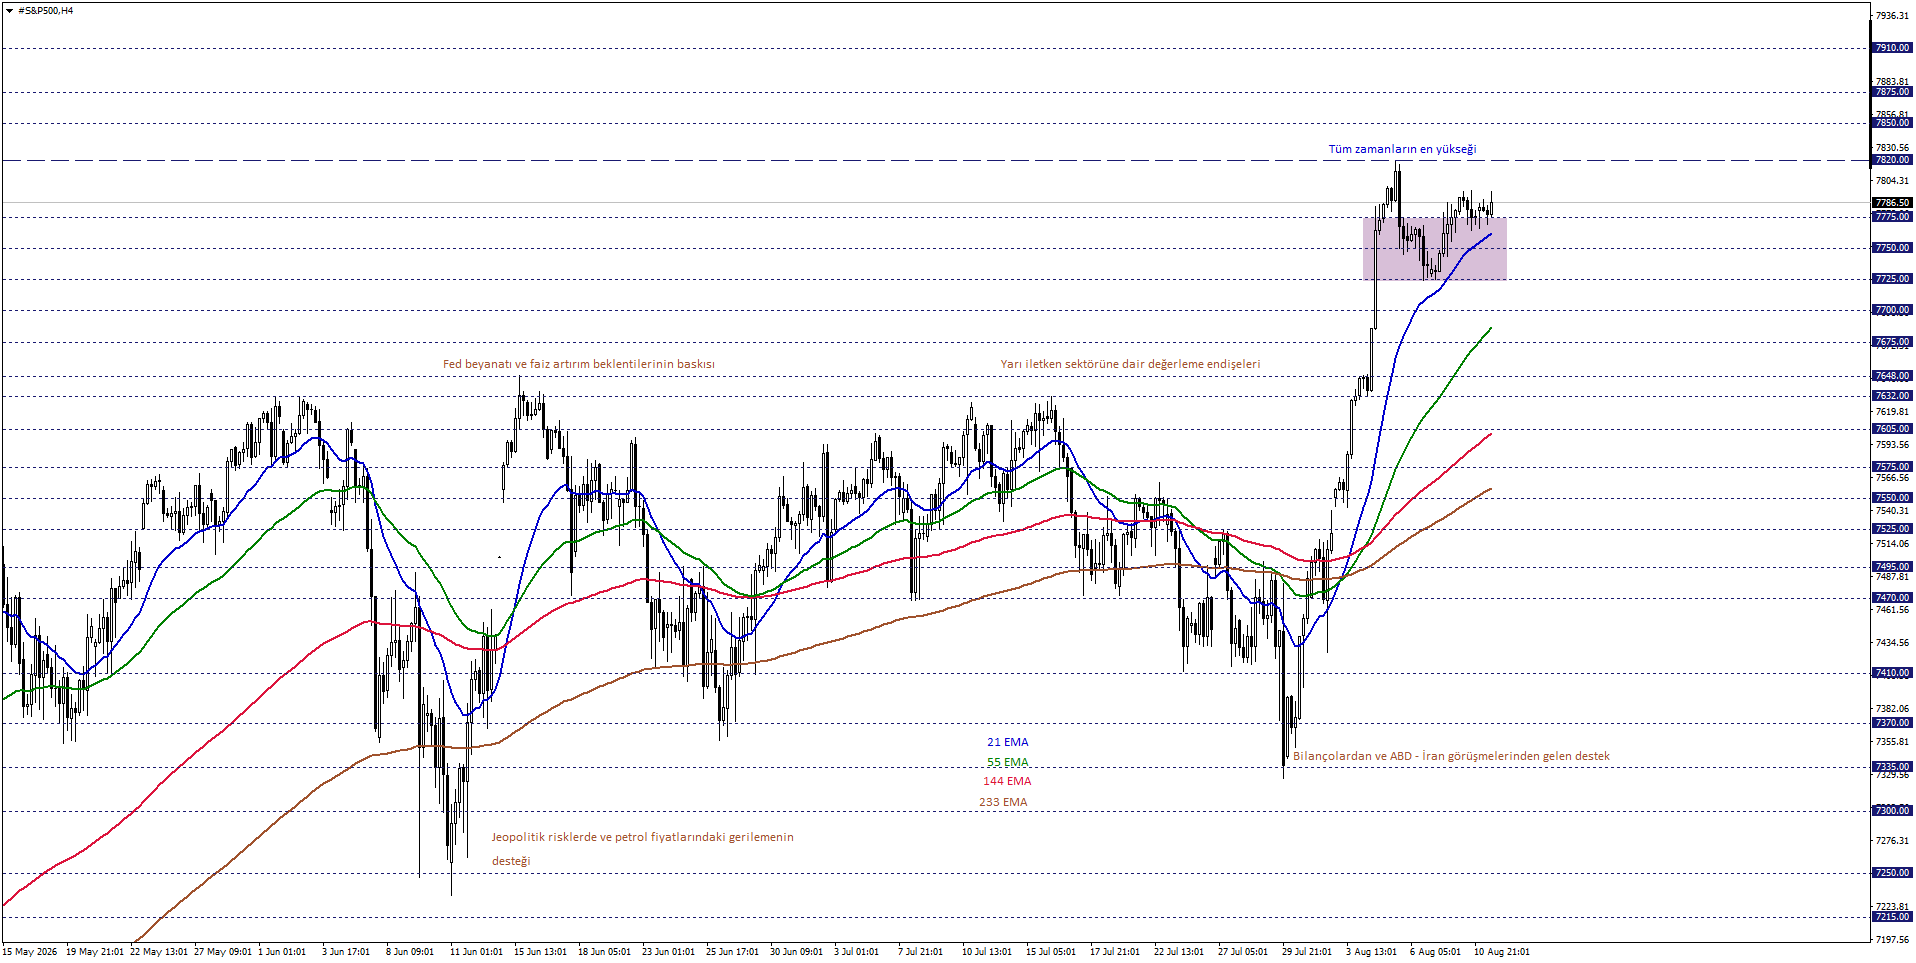Viewport: 1916px width, 963px height.
Task: Click the 7215.00 price level tag
Action: (x=1892, y=917)
